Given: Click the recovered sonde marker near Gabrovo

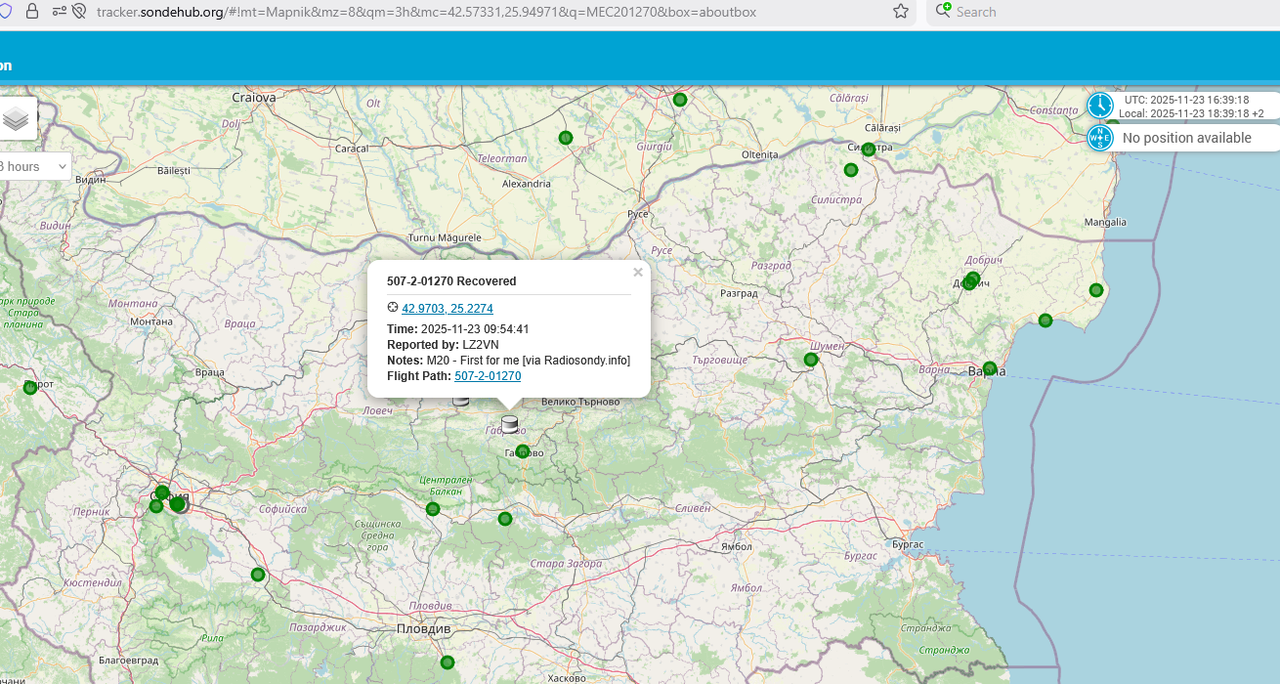Looking at the screenshot, I should [510, 424].
